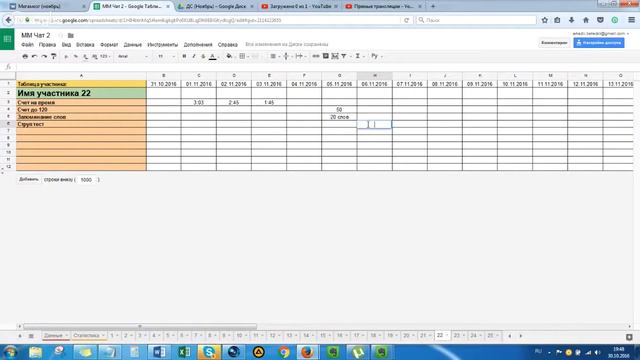Open text wrapping options
Image resolution: width=640 pixels, height=360 pixels.
pos(300,56)
